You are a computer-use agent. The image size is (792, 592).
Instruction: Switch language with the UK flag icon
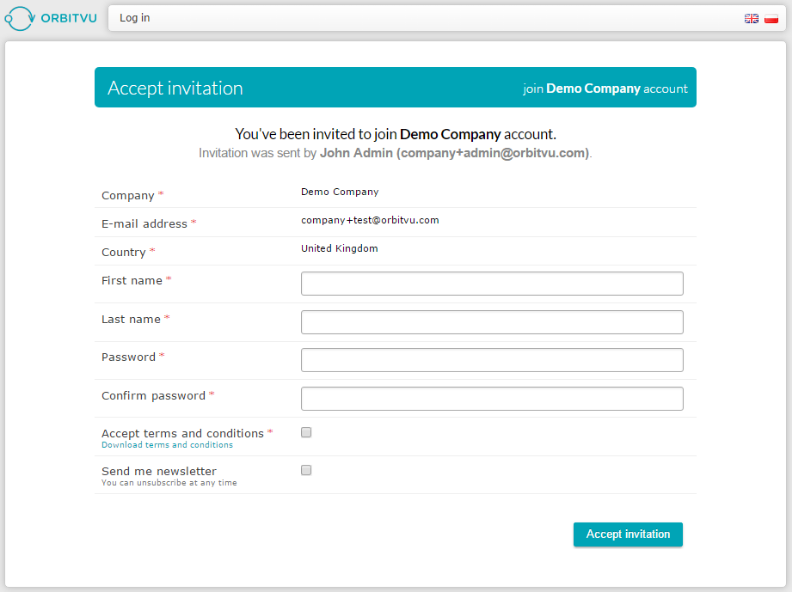coord(752,19)
